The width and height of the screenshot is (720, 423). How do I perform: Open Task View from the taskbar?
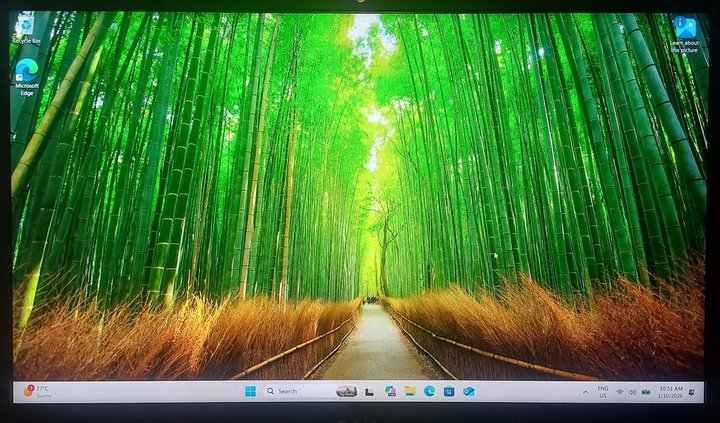point(370,392)
